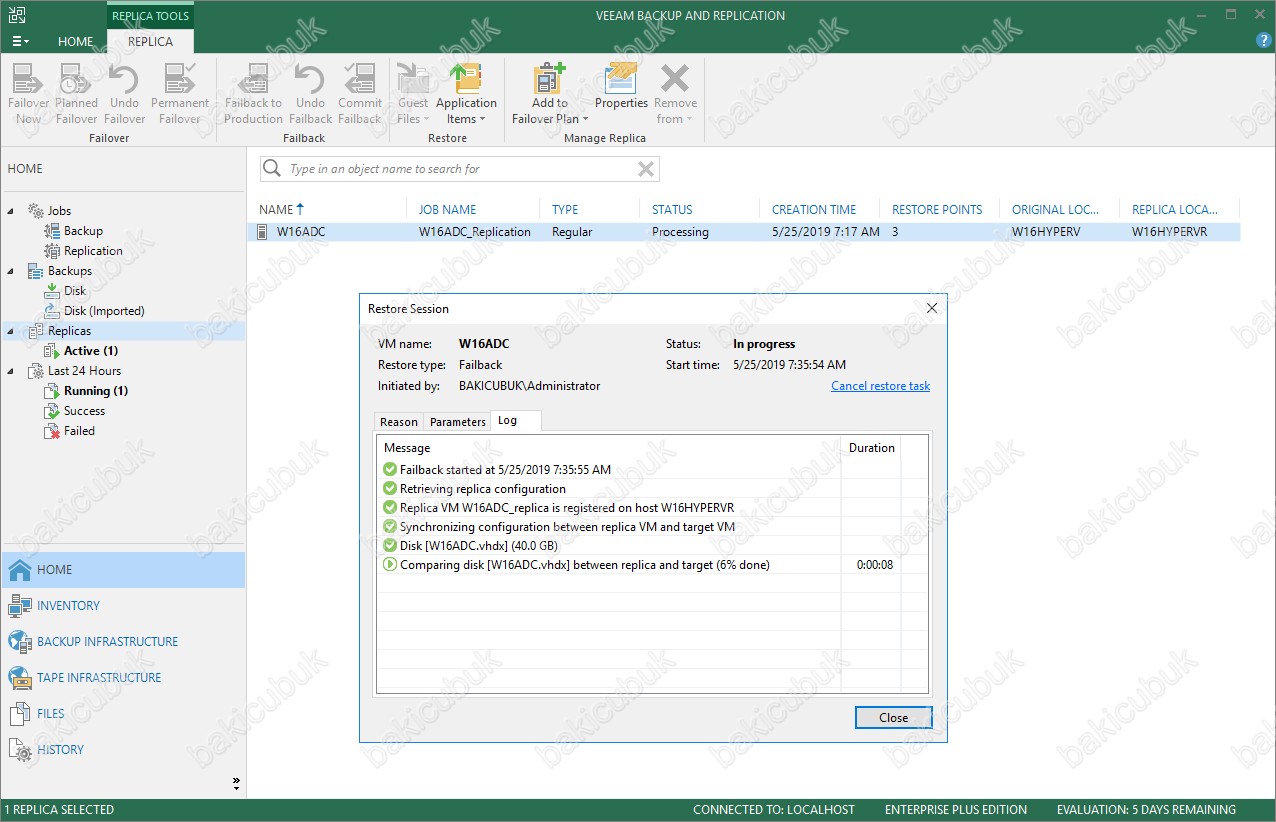
Task: Click the Commit Failback ribbon icon
Action: click(x=359, y=94)
